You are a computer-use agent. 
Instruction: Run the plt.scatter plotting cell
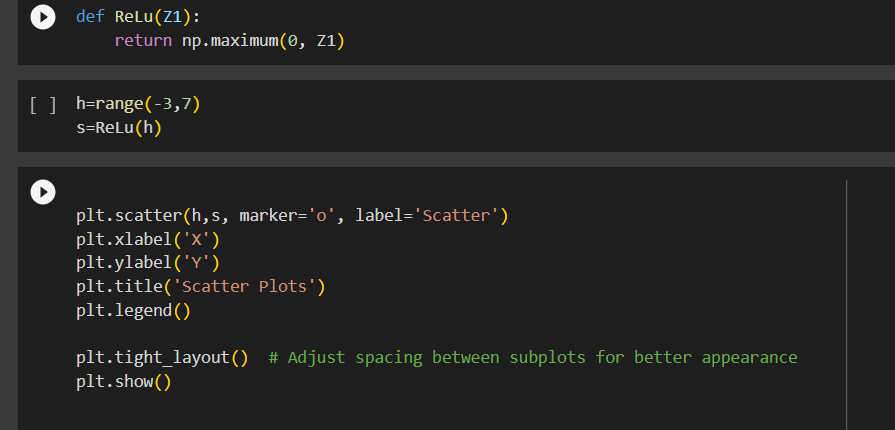tap(43, 192)
